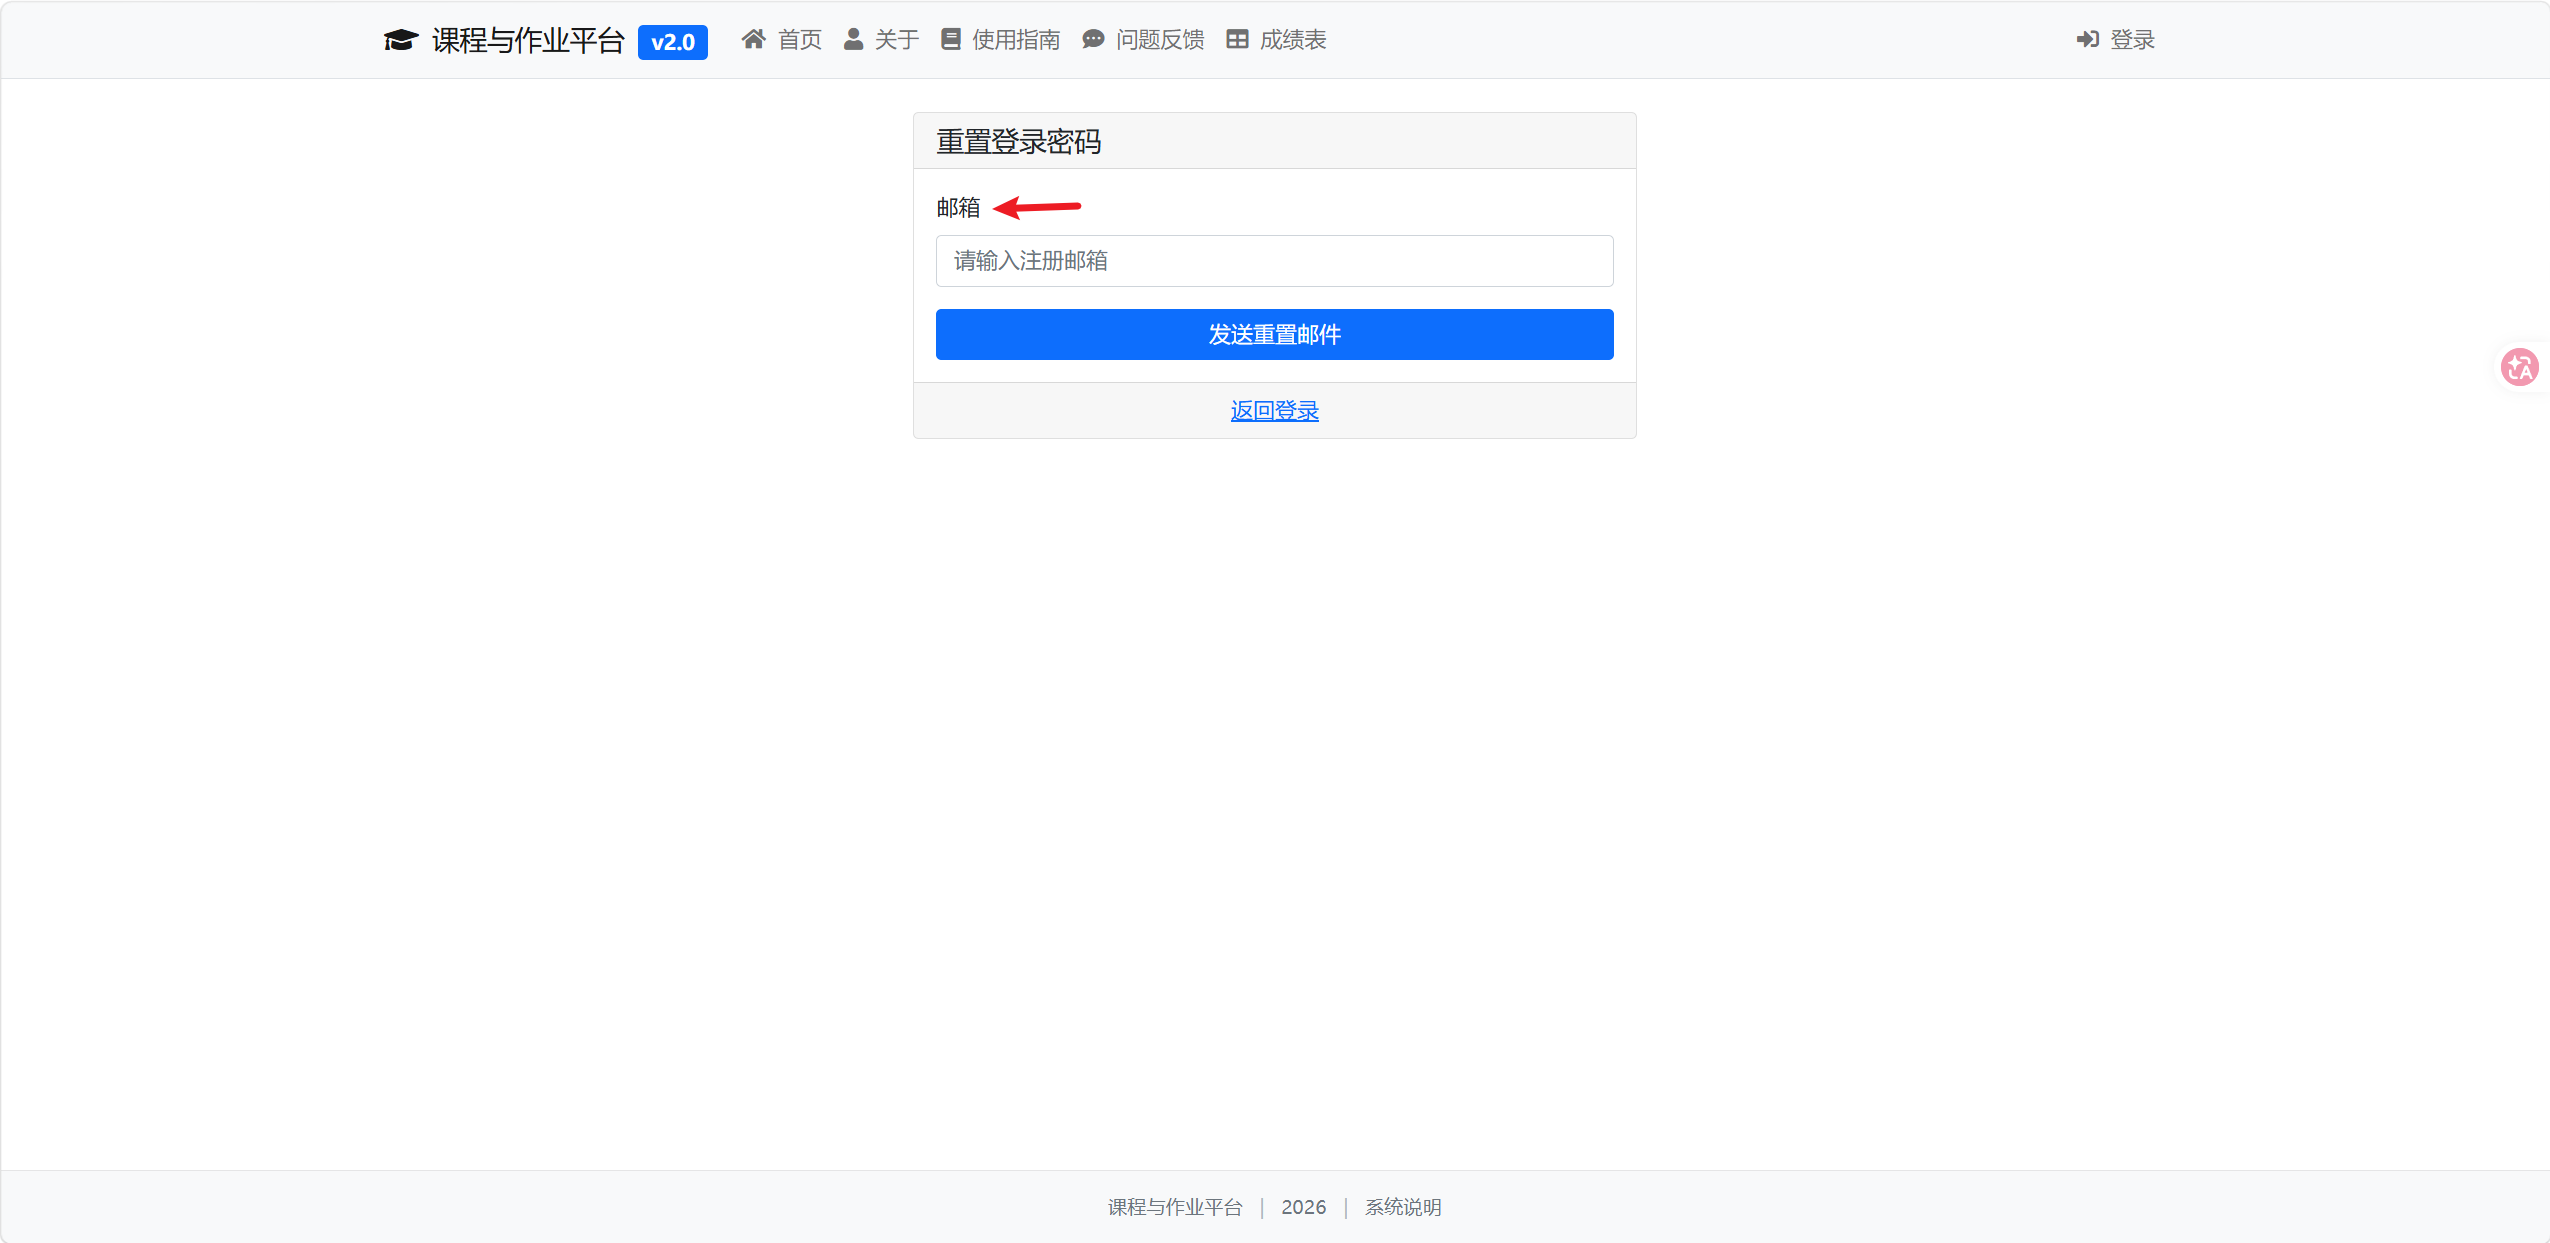The width and height of the screenshot is (2550, 1243).
Task: Open the 系统说明 footer link
Action: pyautogui.click(x=1403, y=1207)
